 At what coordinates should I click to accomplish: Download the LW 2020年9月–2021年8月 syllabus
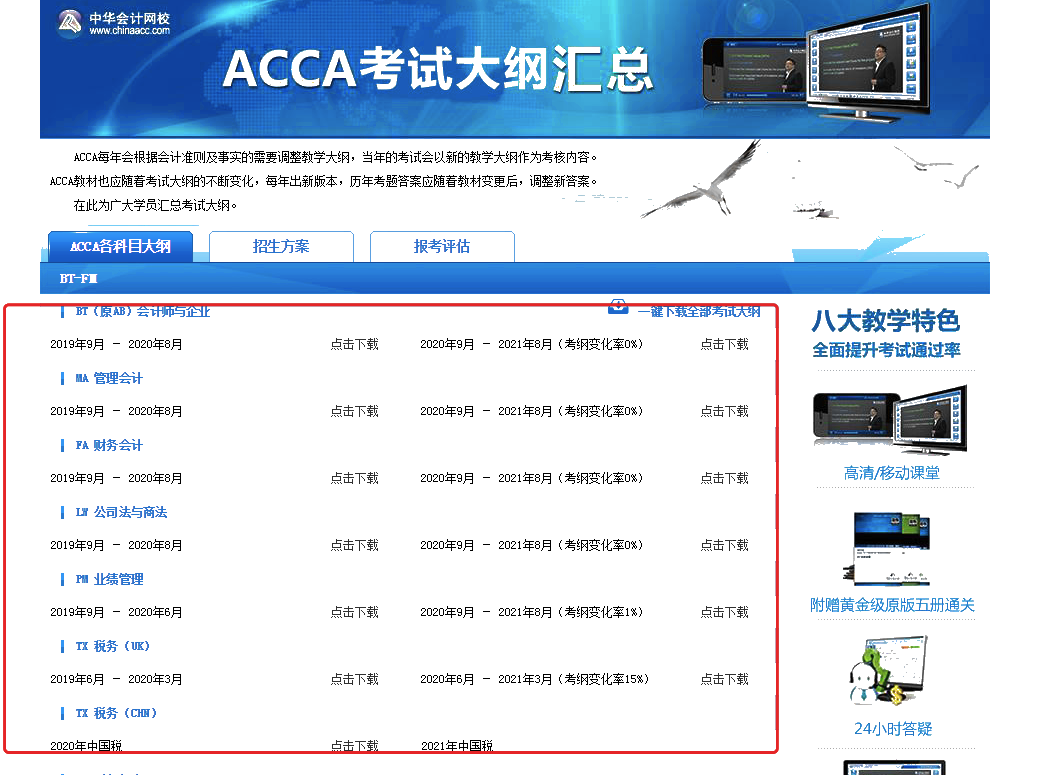(x=724, y=545)
